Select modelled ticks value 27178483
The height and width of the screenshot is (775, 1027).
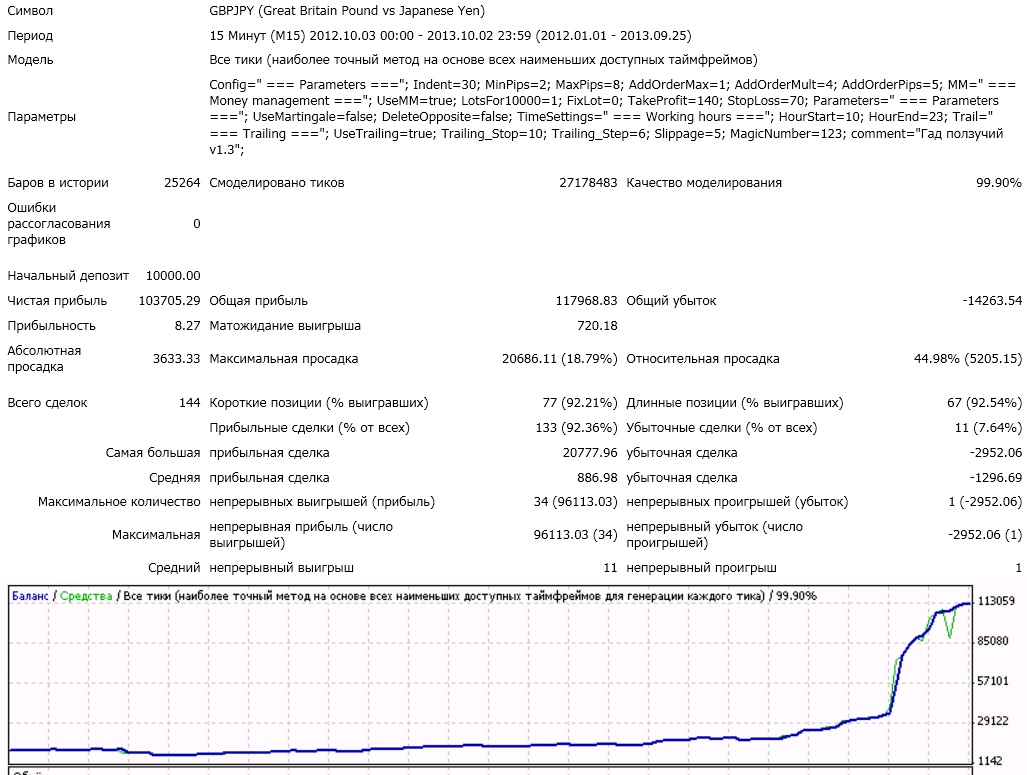tap(588, 183)
